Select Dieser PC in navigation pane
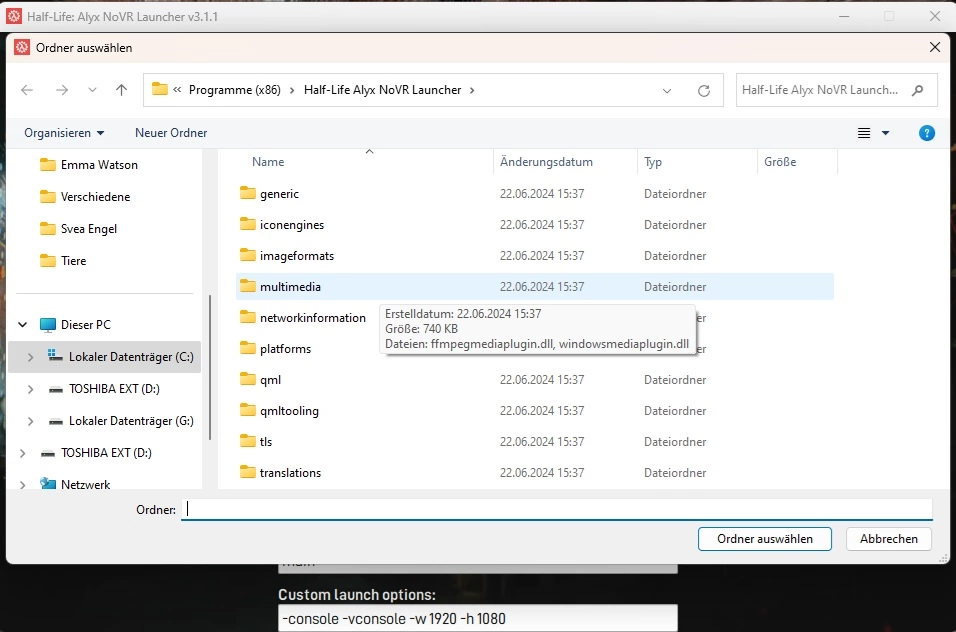The height and width of the screenshot is (632, 956). 85,325
